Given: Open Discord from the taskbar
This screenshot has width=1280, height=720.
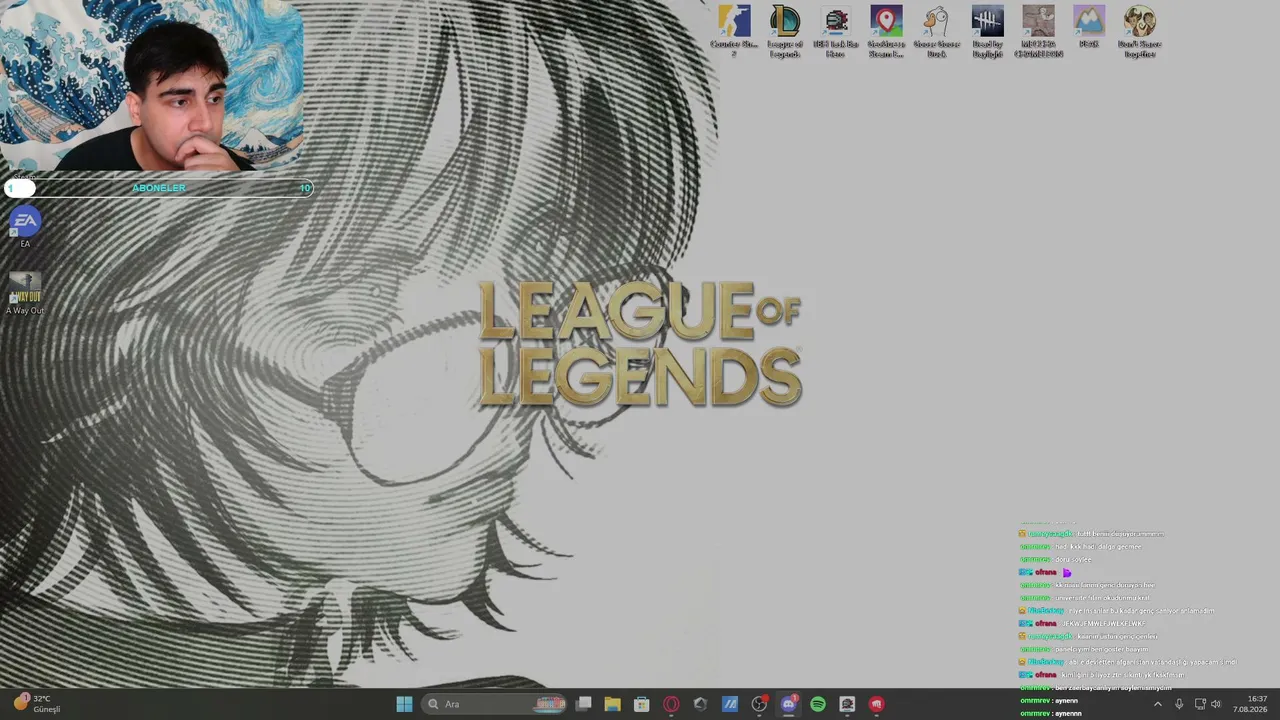Looking at the screenshot, I should (x=788, y=704).
